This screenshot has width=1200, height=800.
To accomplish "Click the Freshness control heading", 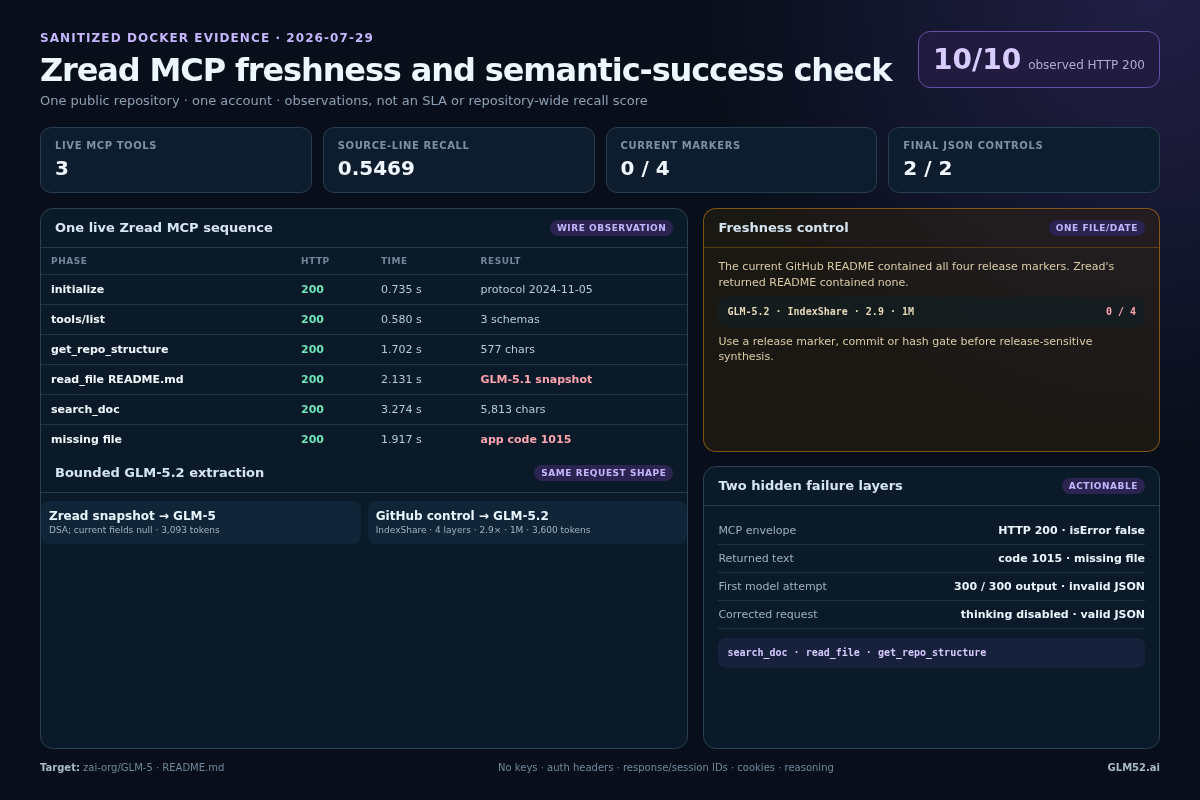I will pos(783,228).
